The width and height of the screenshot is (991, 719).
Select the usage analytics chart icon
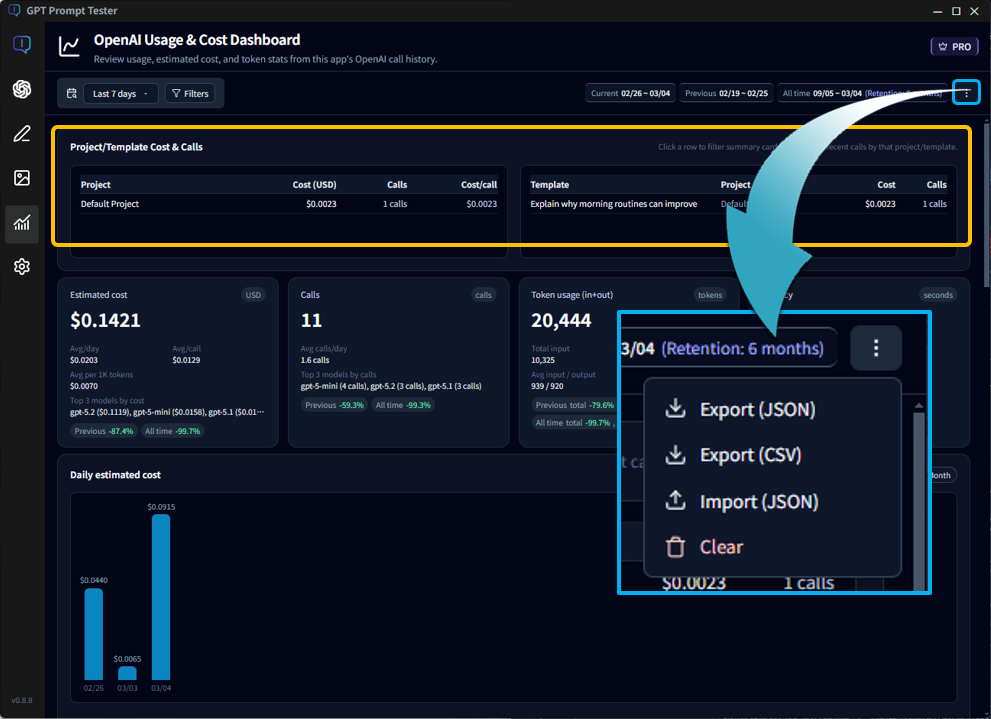[21, 223]
